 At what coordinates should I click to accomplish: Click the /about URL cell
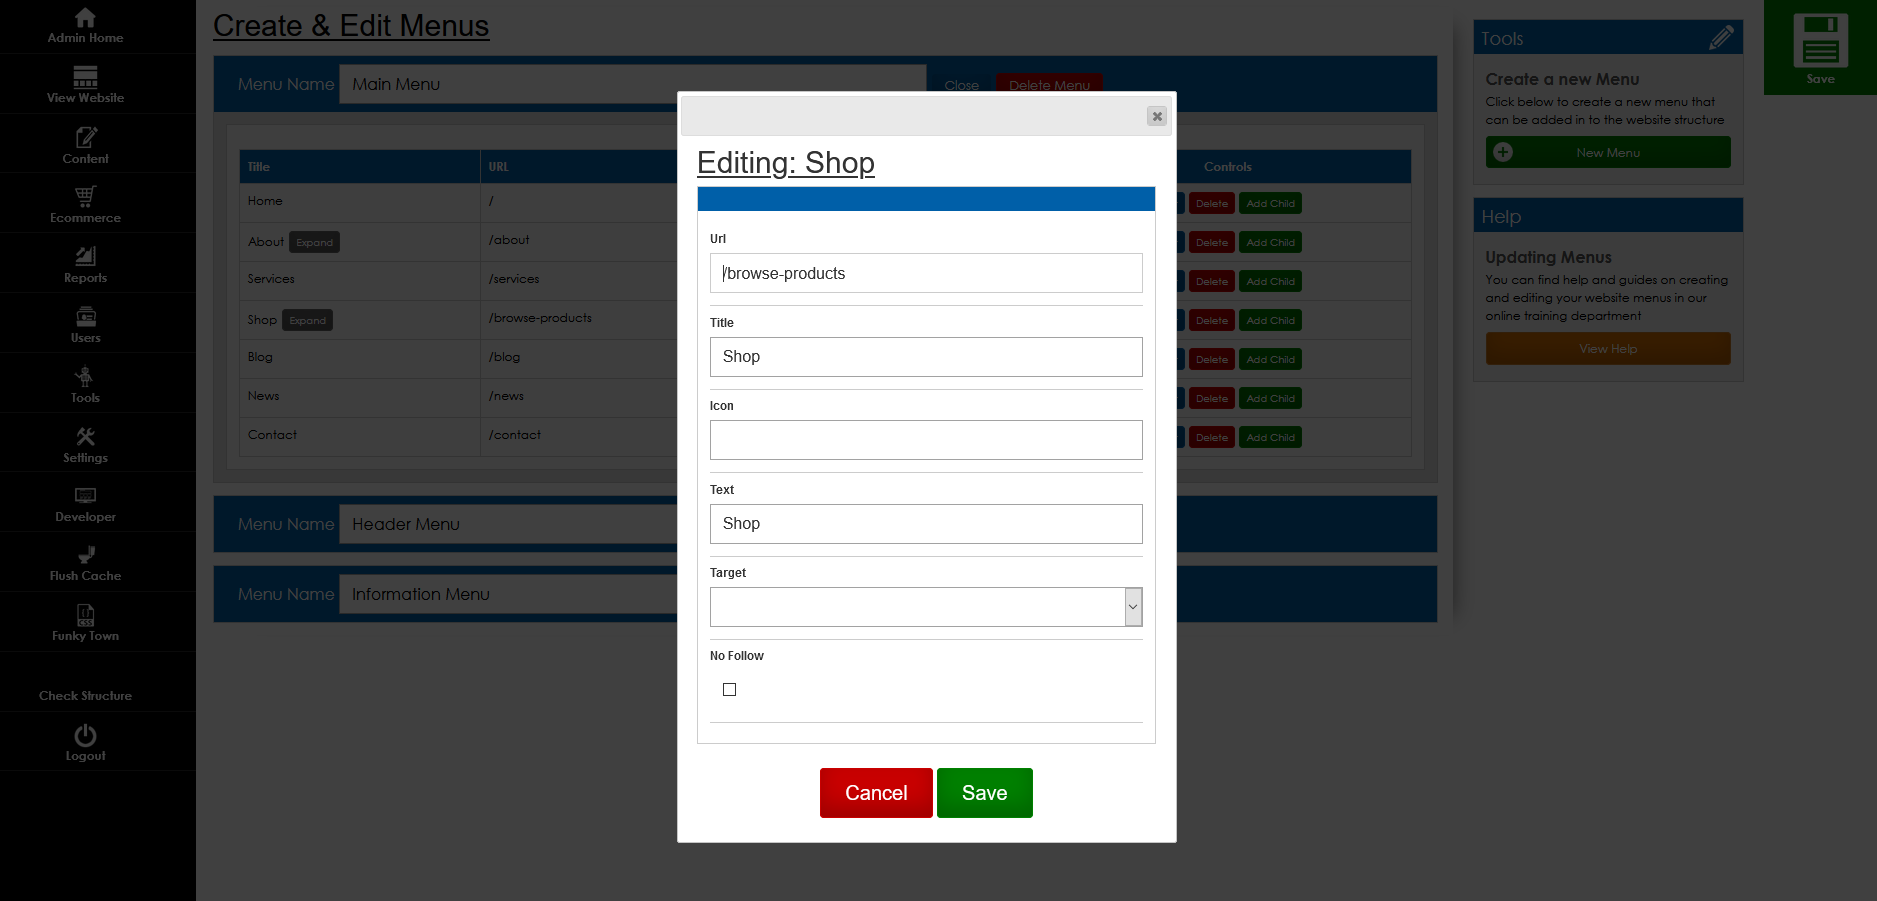pos(579,241)
